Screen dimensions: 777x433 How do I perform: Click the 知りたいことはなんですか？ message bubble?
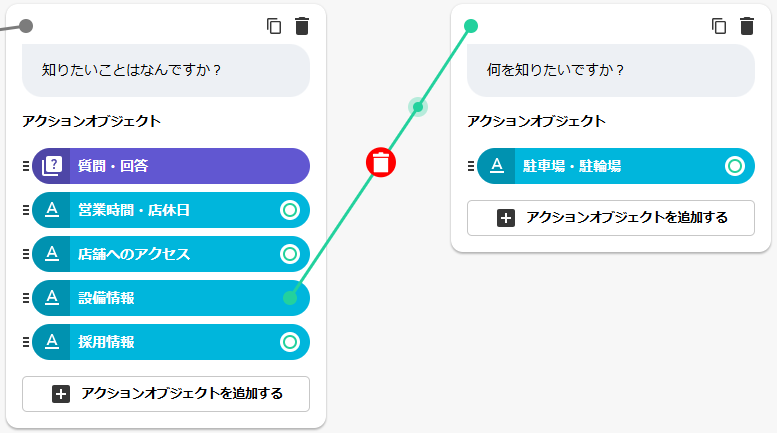coord(166,71)
